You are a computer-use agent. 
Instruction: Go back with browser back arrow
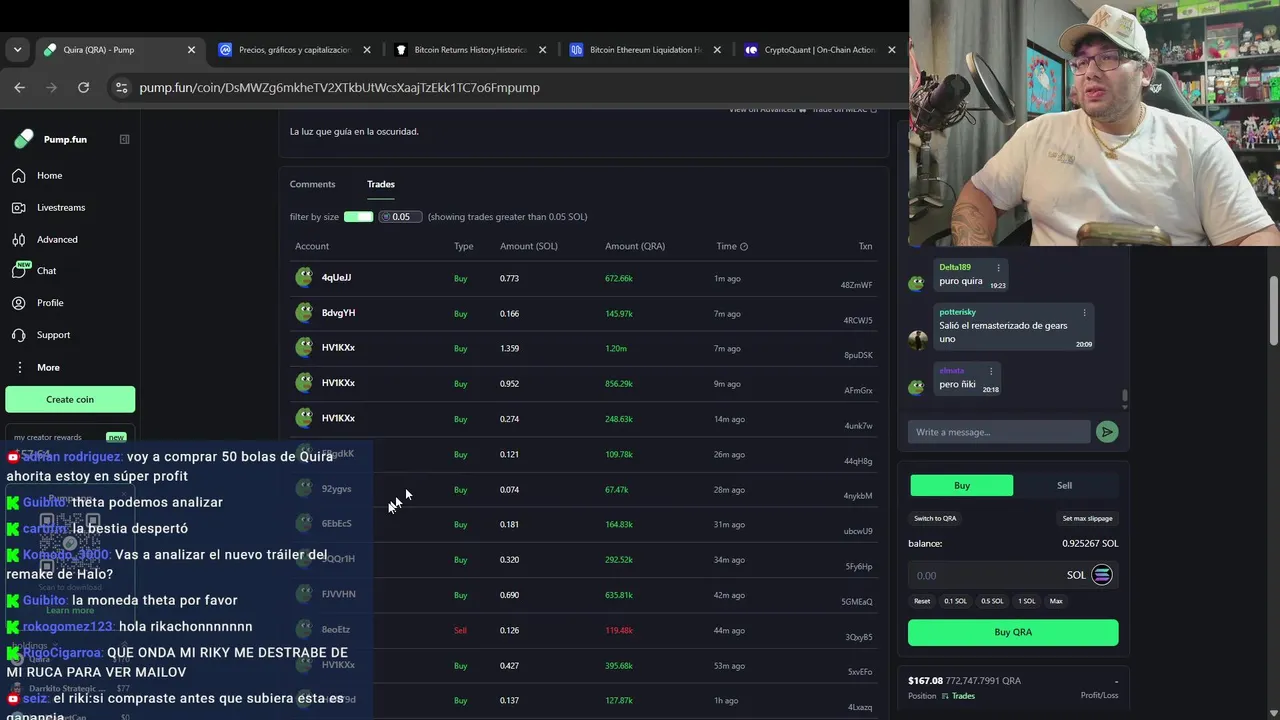pyautogui.click(x=20, y=87)
